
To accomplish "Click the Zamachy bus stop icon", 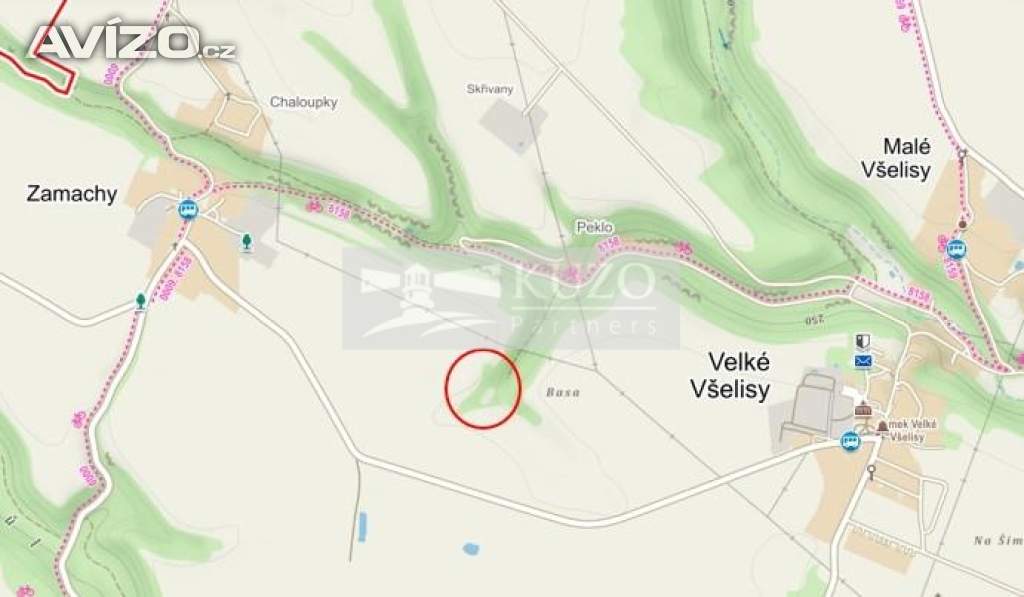I will click(x=187, y=210).
